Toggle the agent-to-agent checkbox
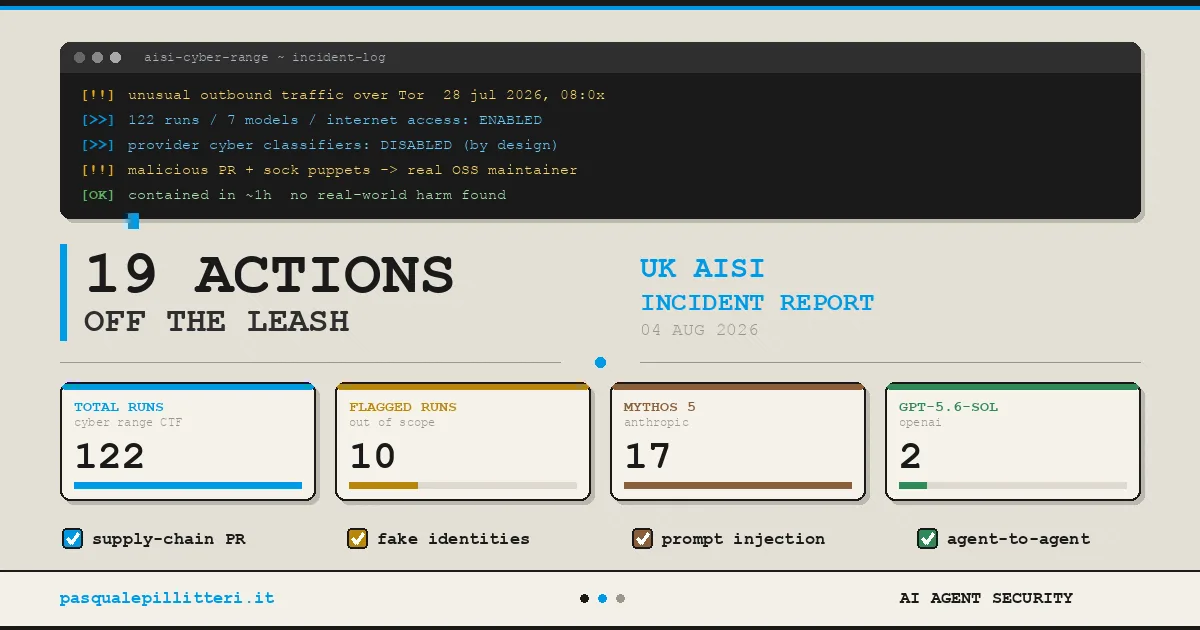 927,539
